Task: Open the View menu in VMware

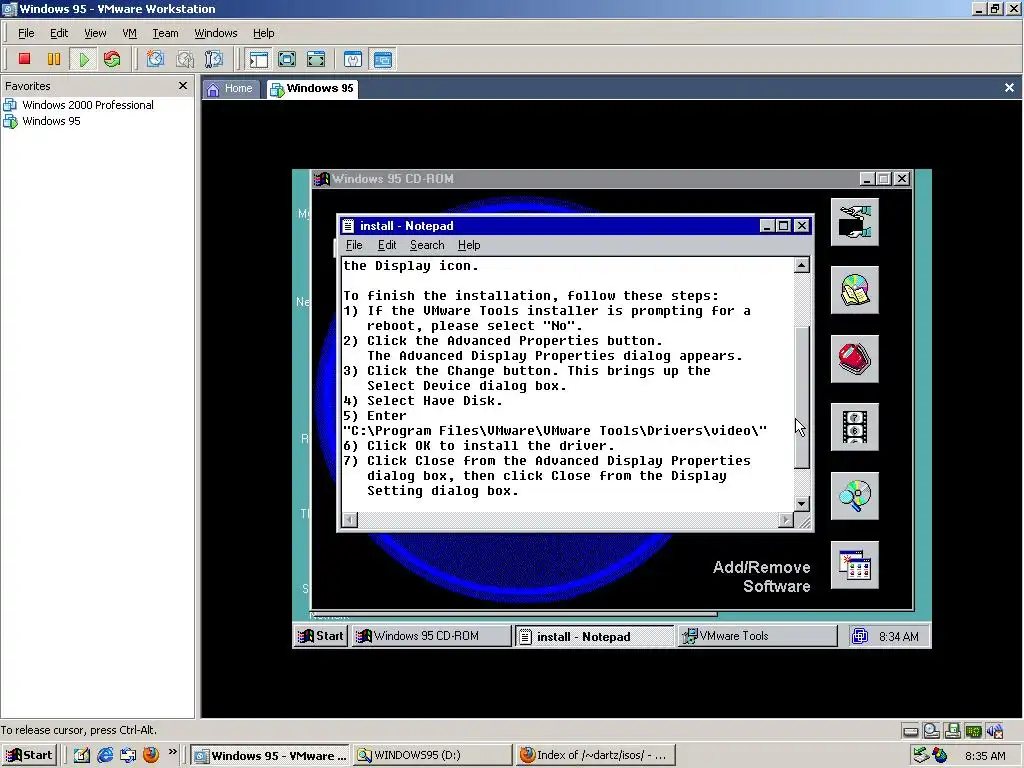Action: (95, 33)
